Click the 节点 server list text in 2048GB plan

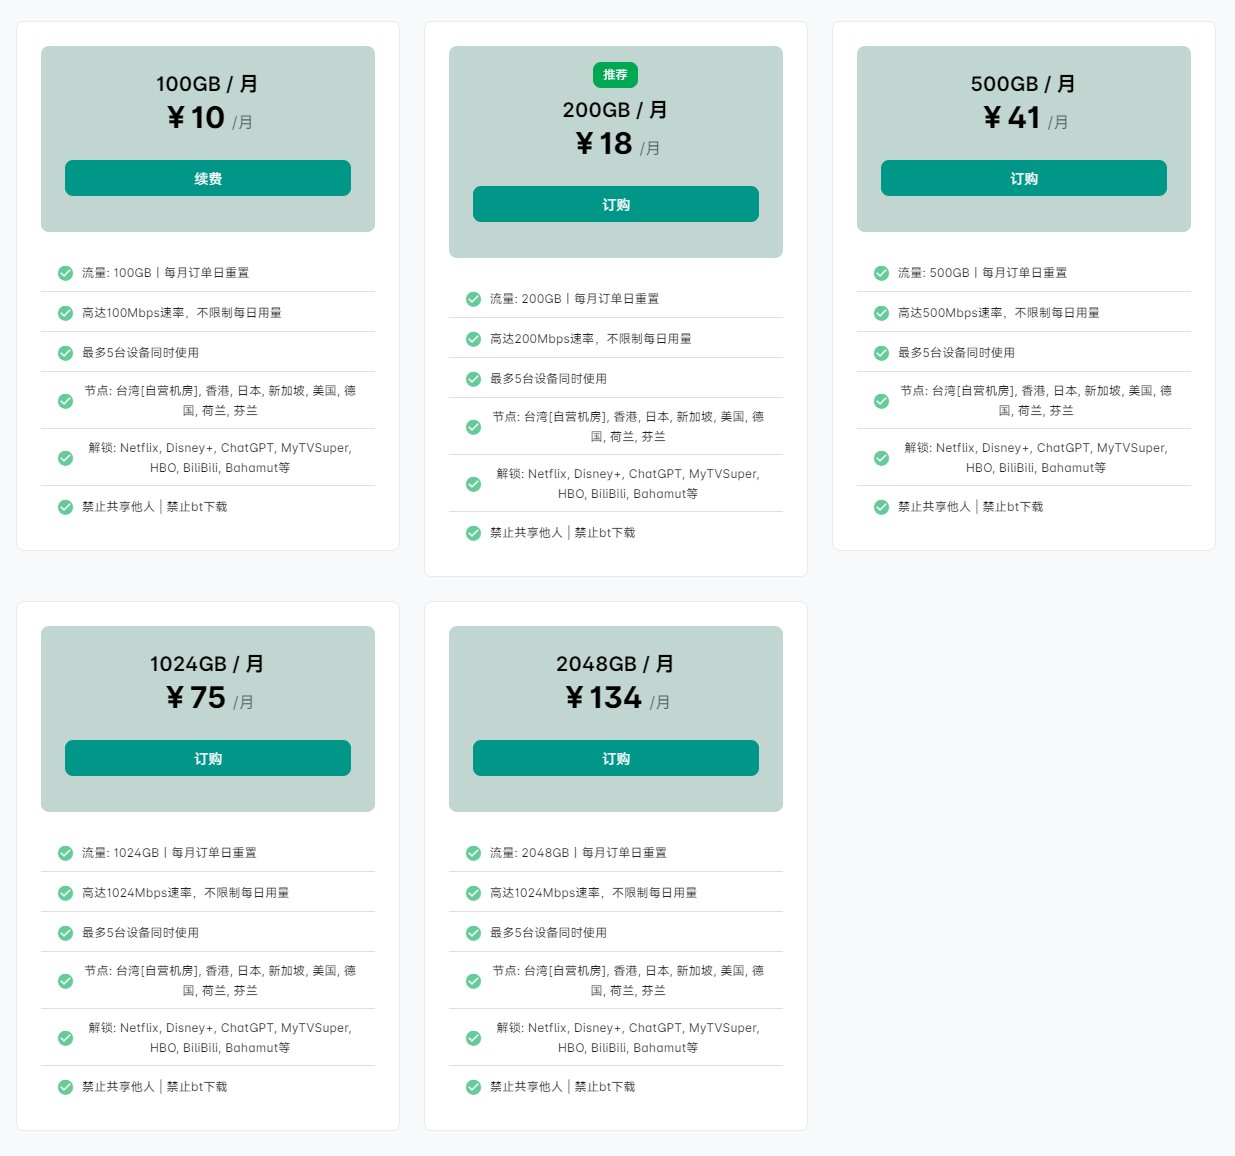[628, 980]
